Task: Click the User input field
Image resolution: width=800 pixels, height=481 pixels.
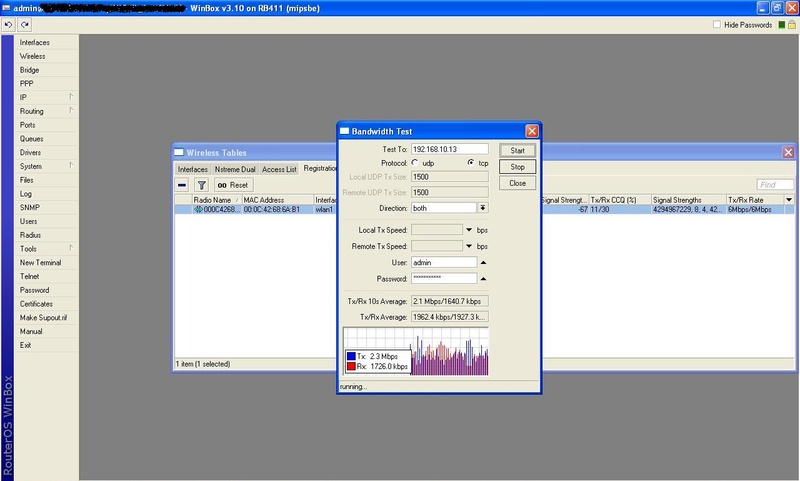Action: point(444,263)
